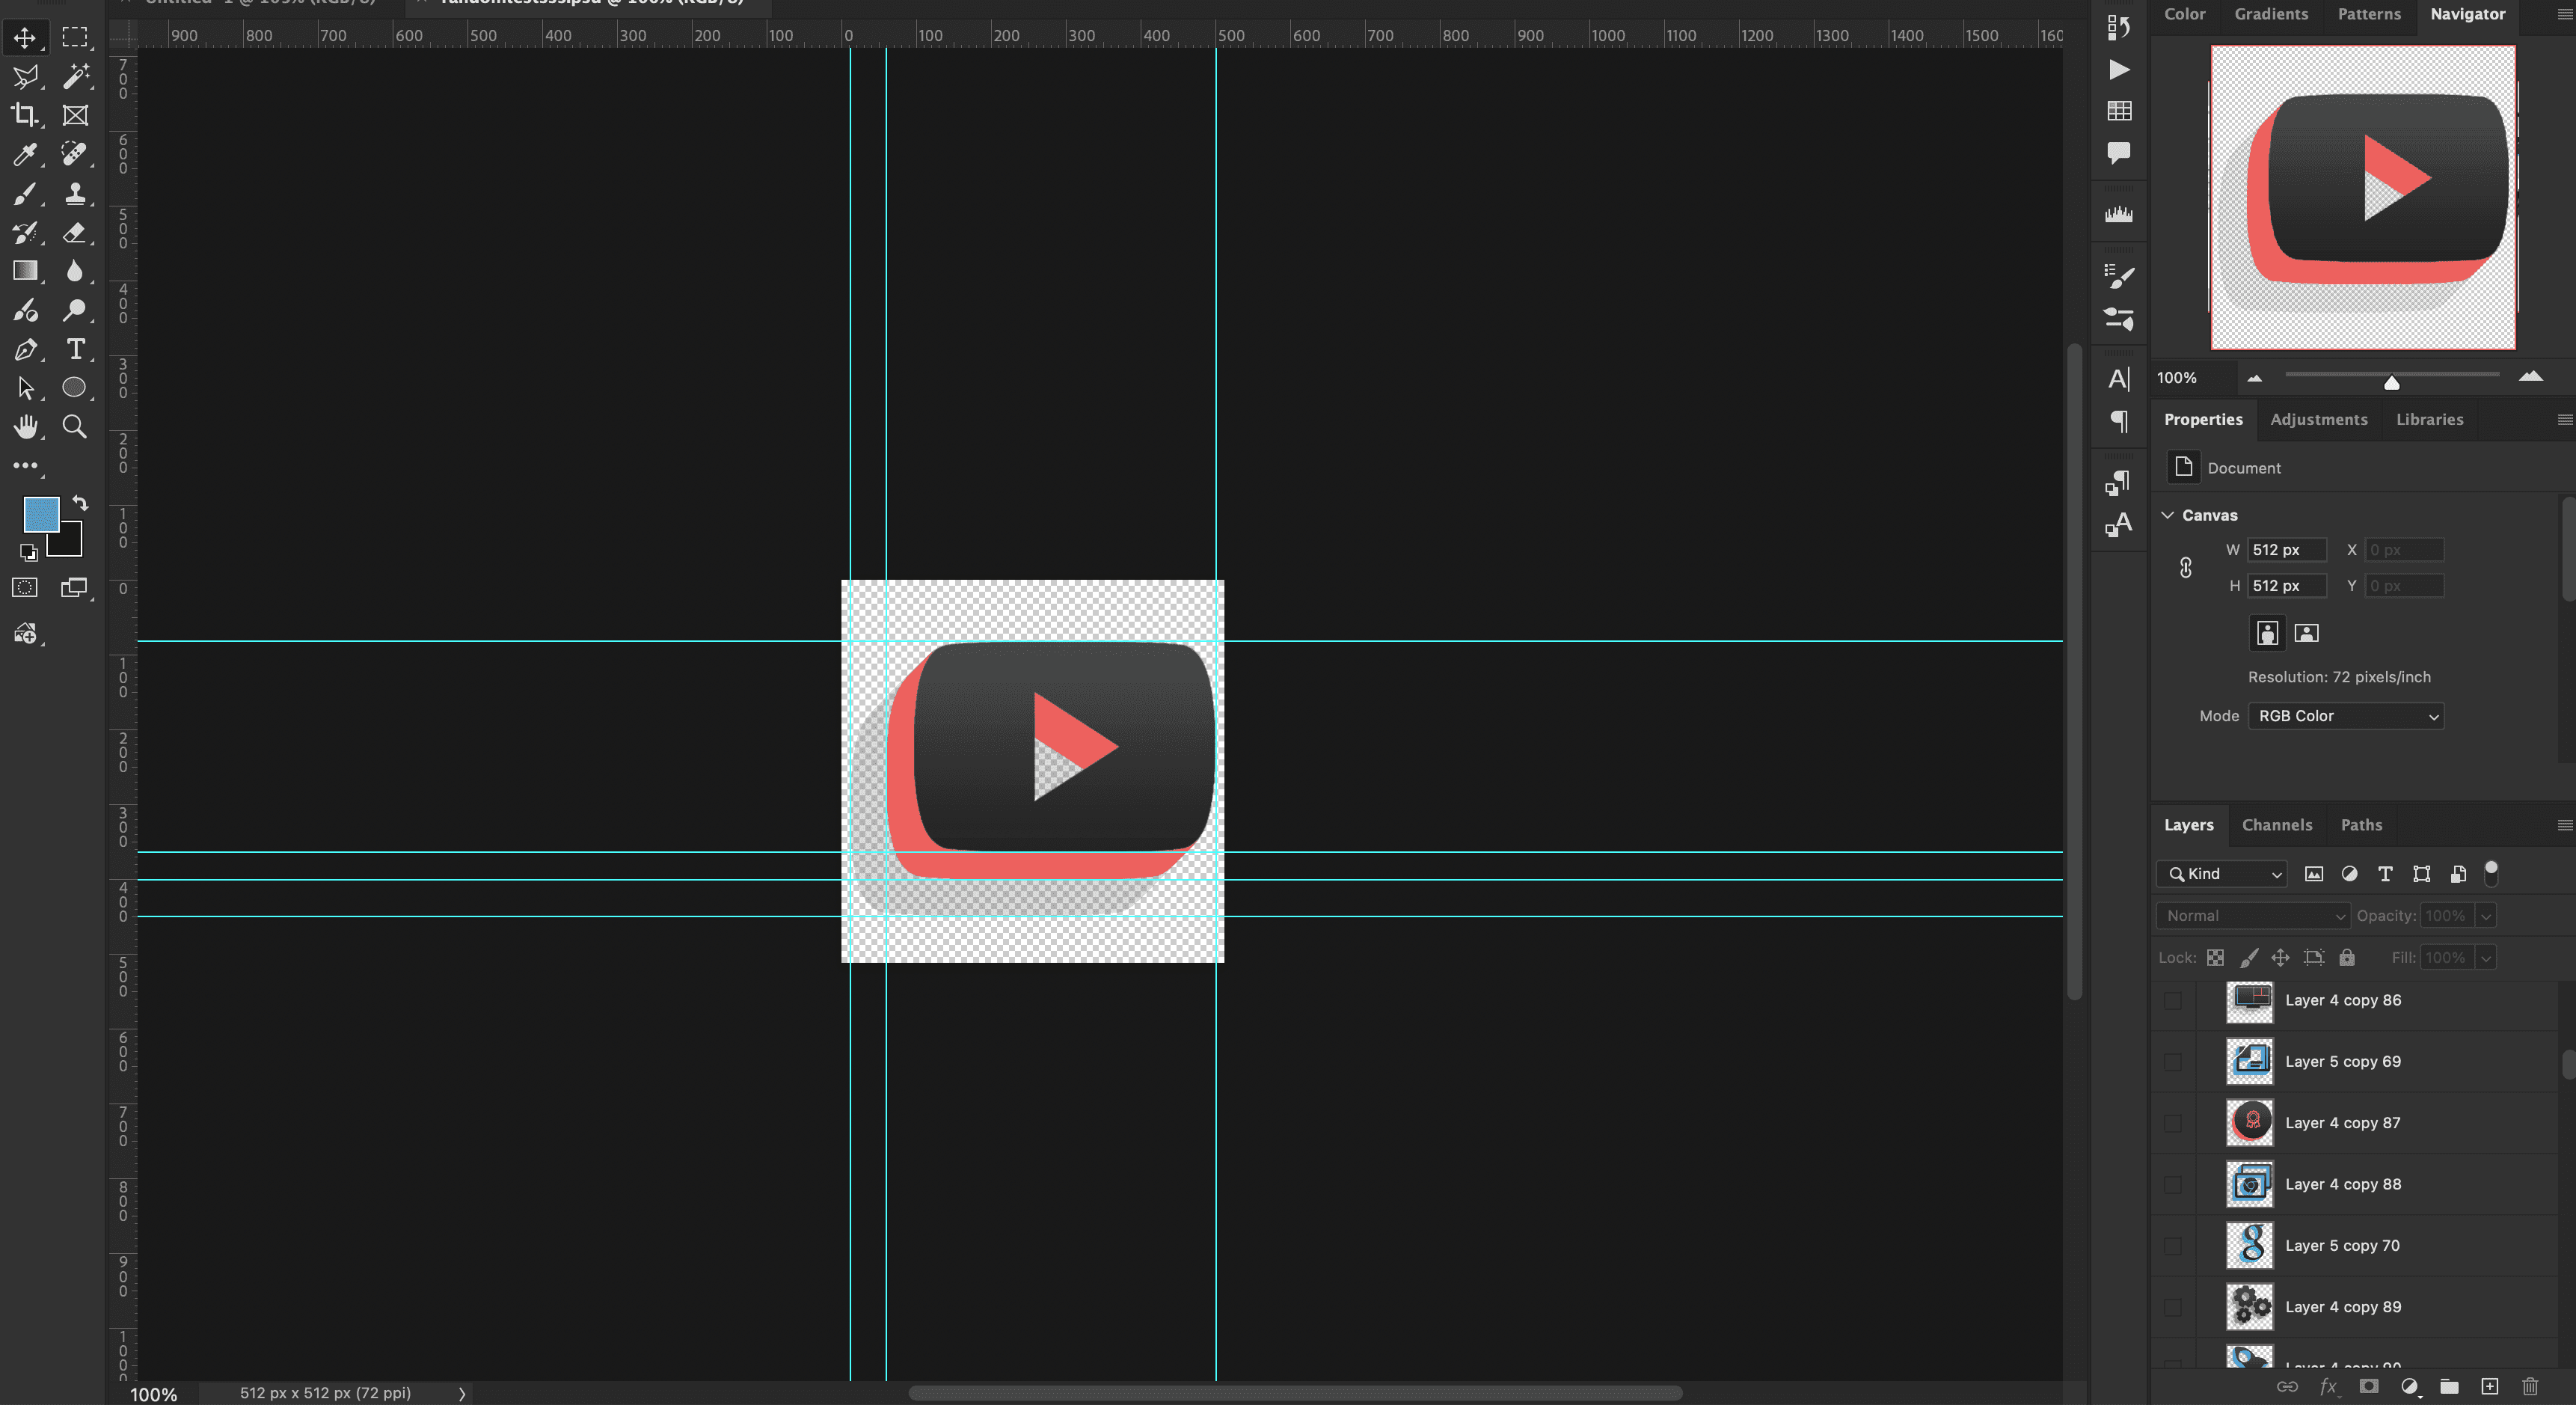This screenshot has width=2576, height=1405.
Task: Select the Crop tool
Action: [24, 115]
